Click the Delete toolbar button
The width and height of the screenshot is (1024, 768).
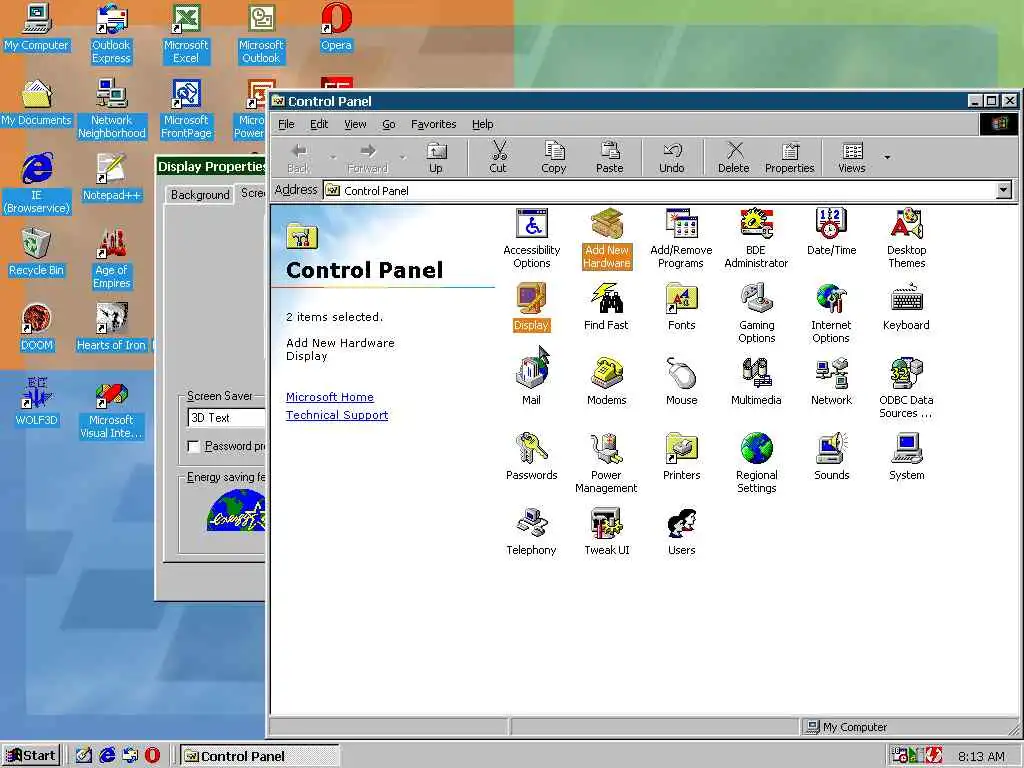point(733,158)
